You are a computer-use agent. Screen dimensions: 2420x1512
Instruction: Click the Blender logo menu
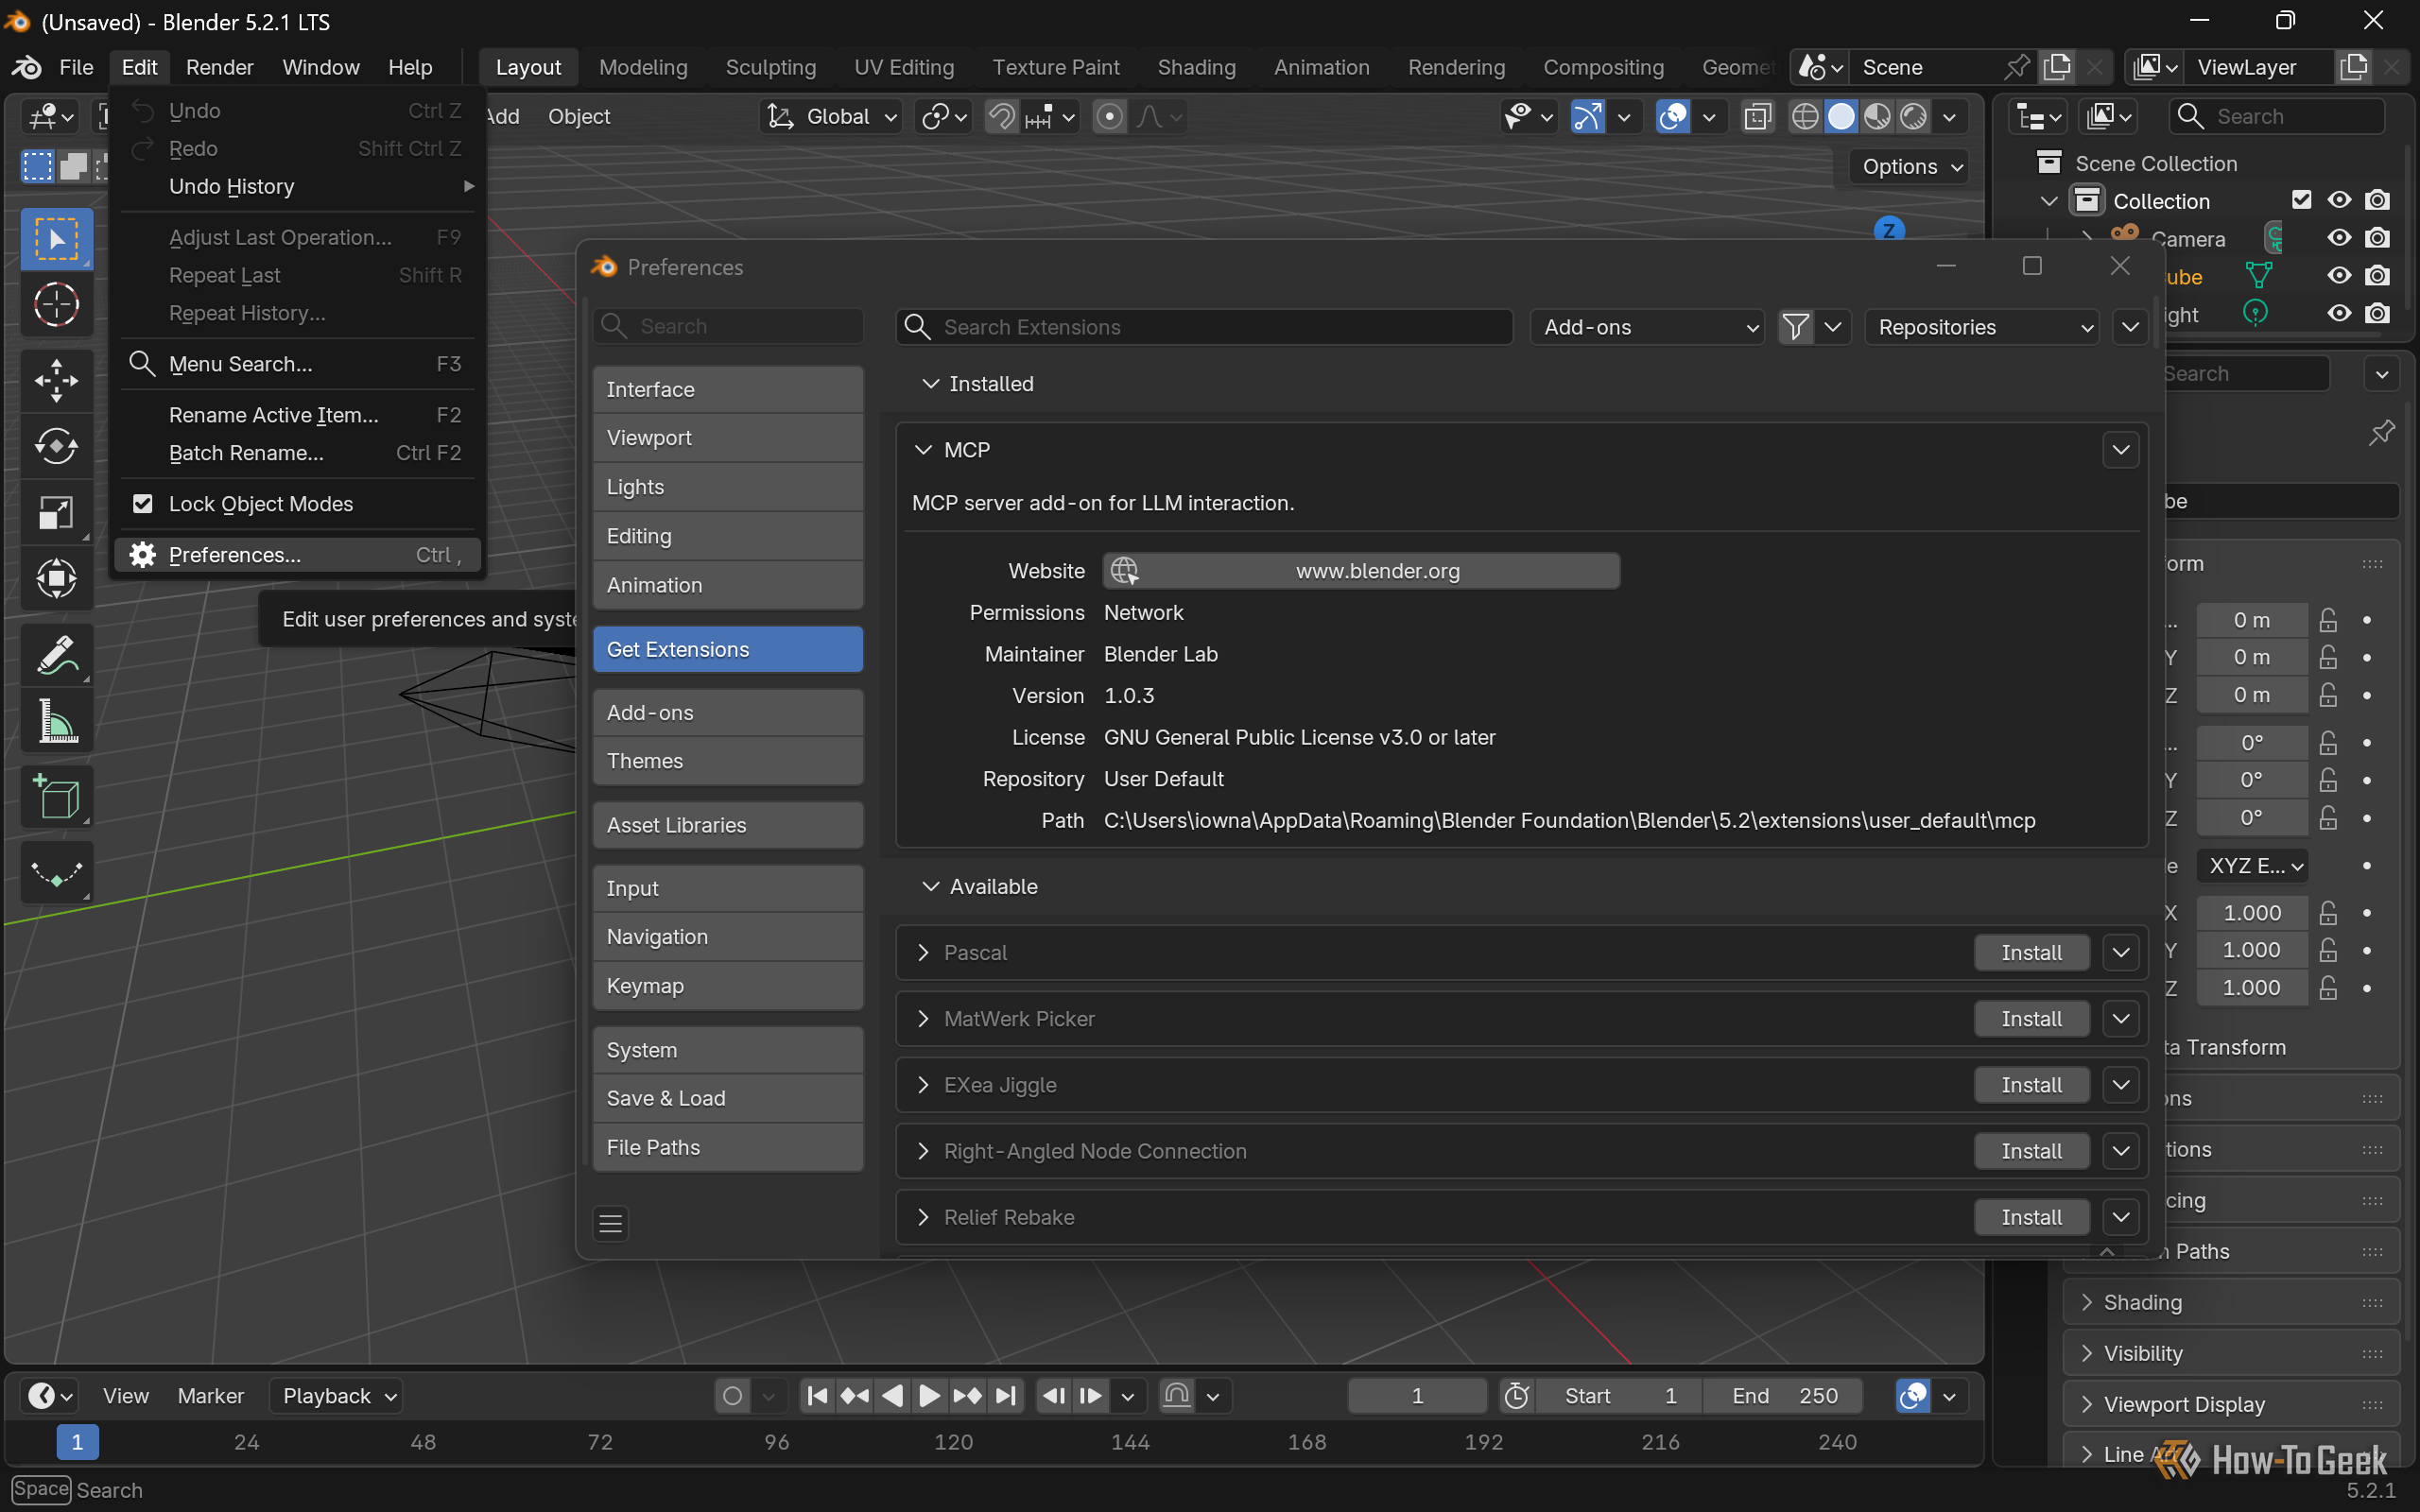pyautogui.click(x=26, y=67)
